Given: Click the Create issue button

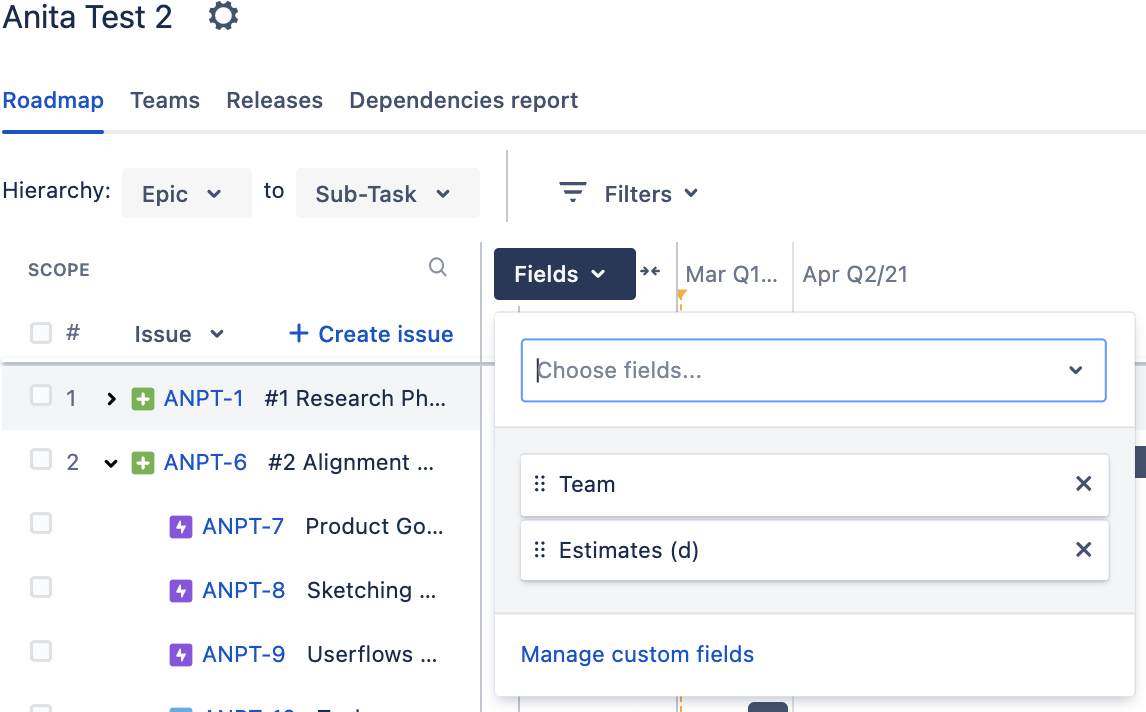Looking at the screenshot, I should point(371,334).
